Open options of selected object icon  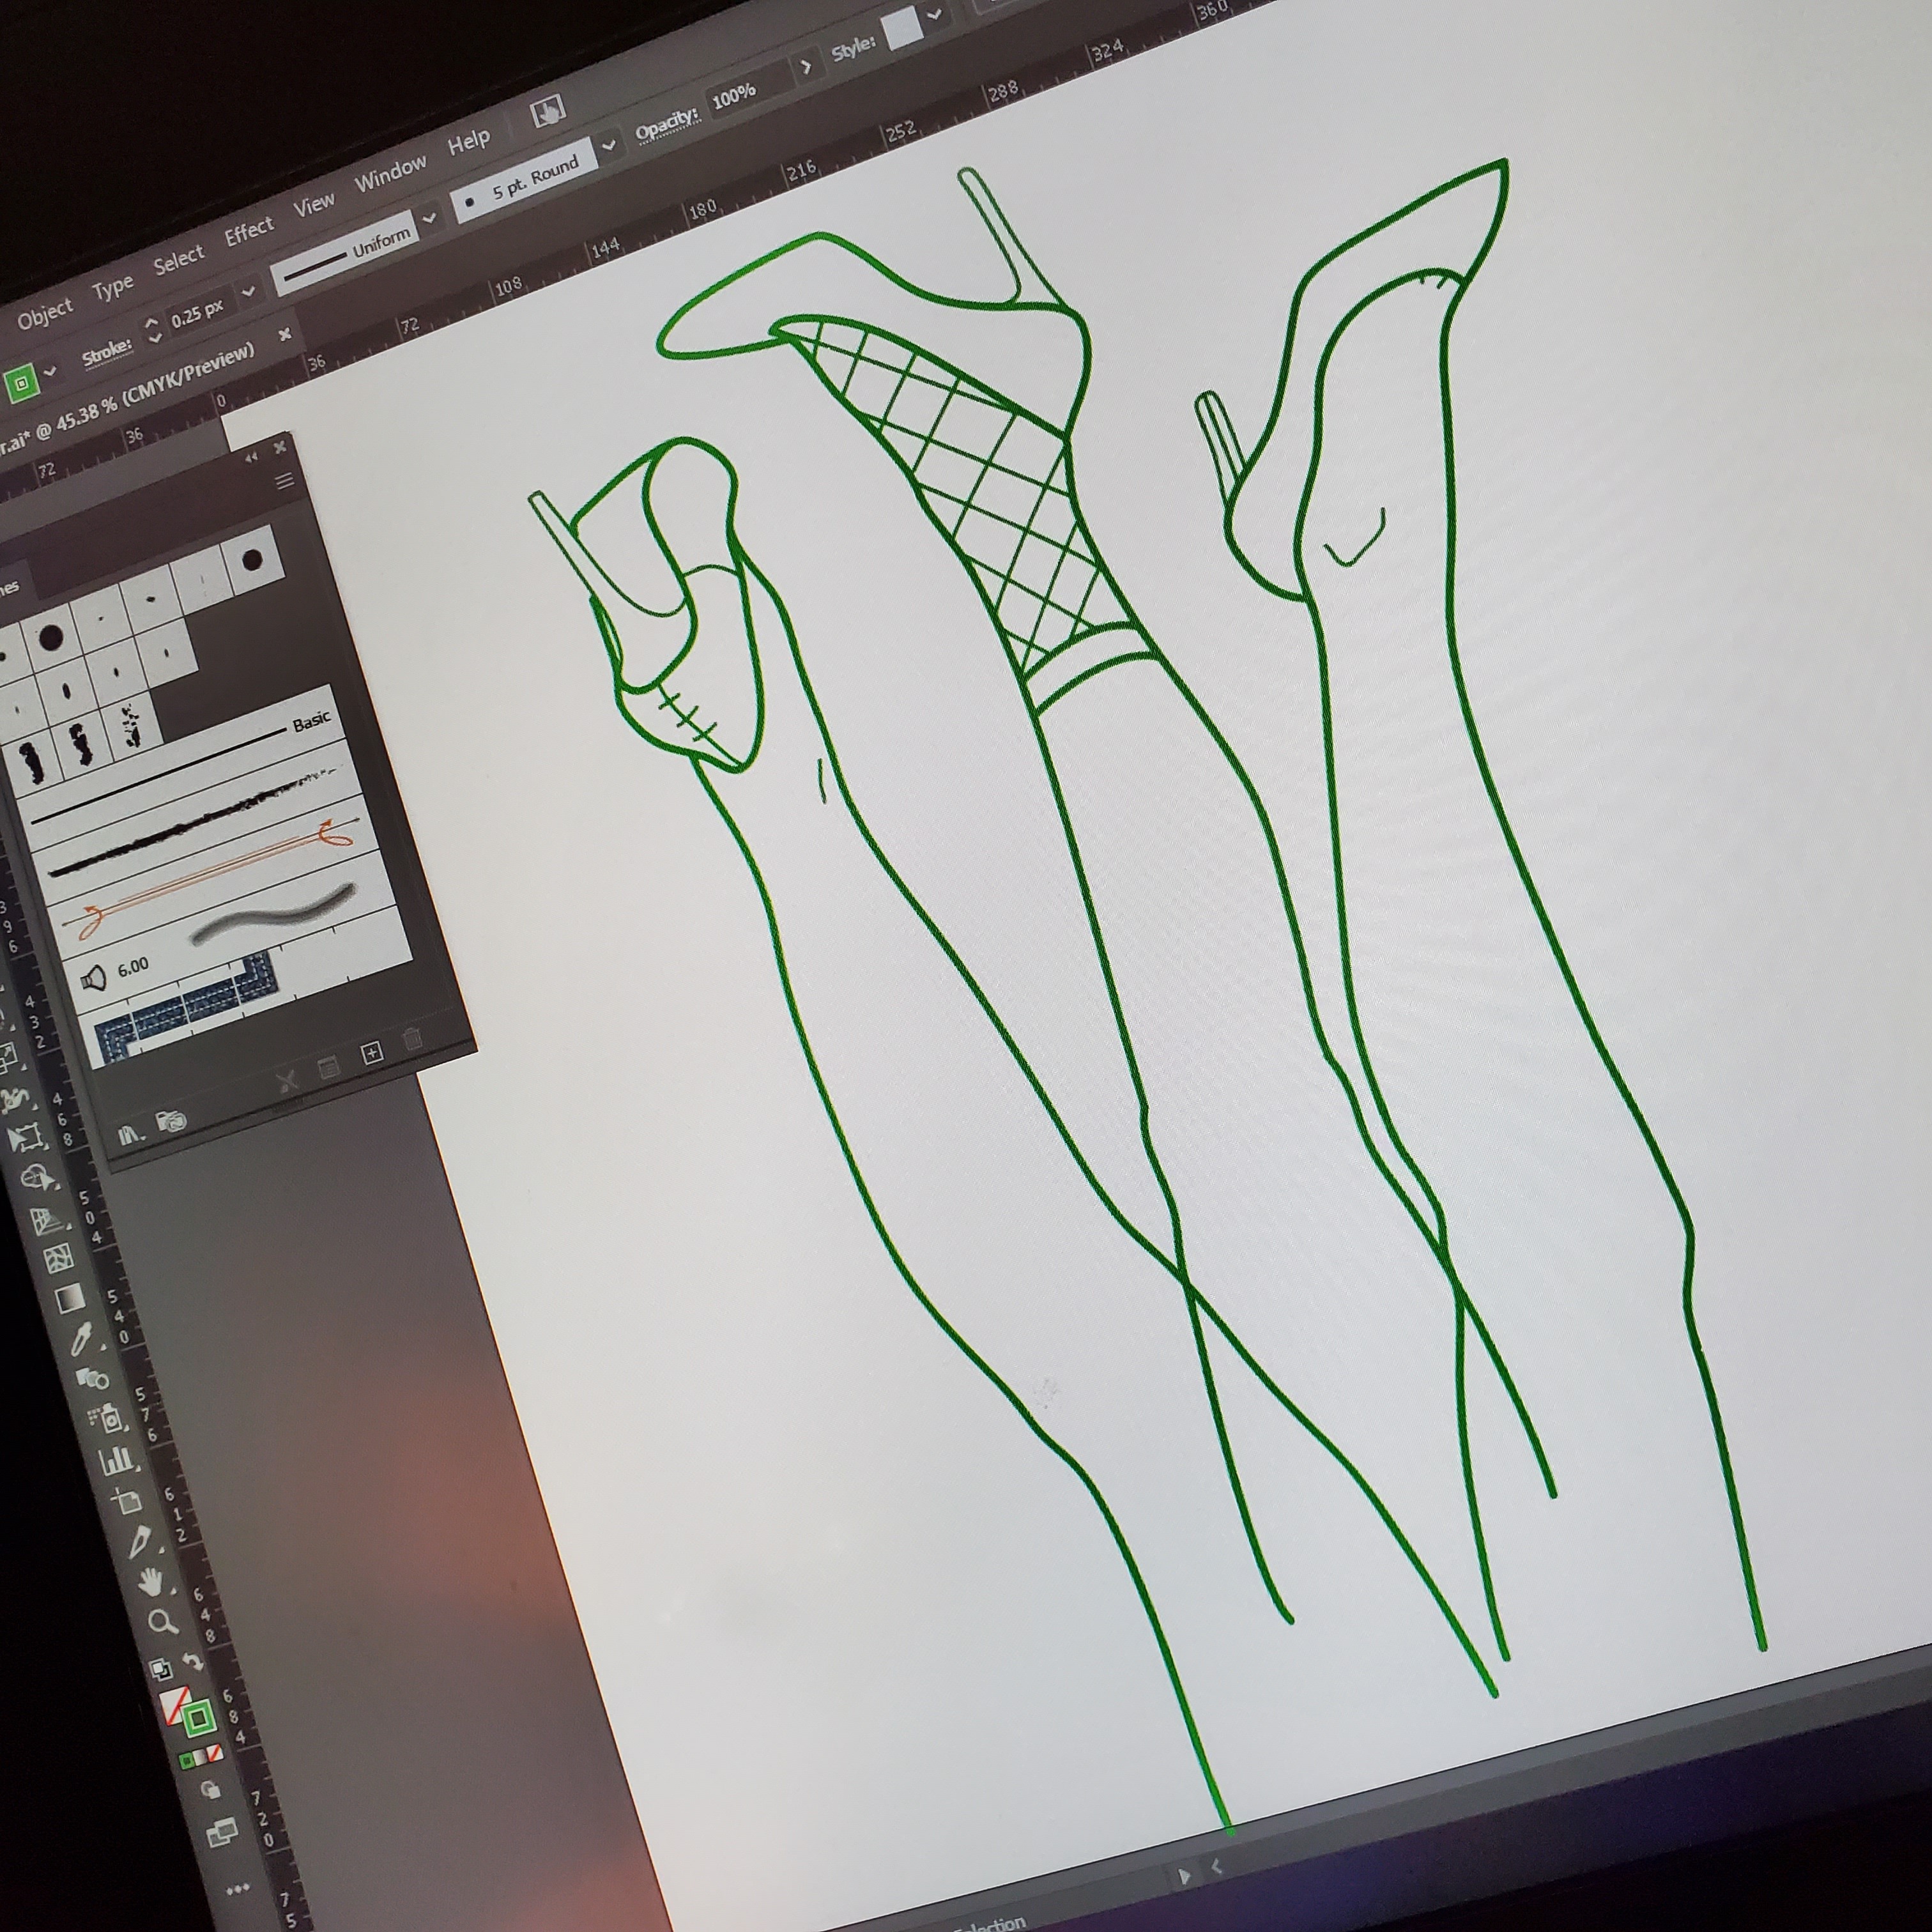tap(328, 1067)
